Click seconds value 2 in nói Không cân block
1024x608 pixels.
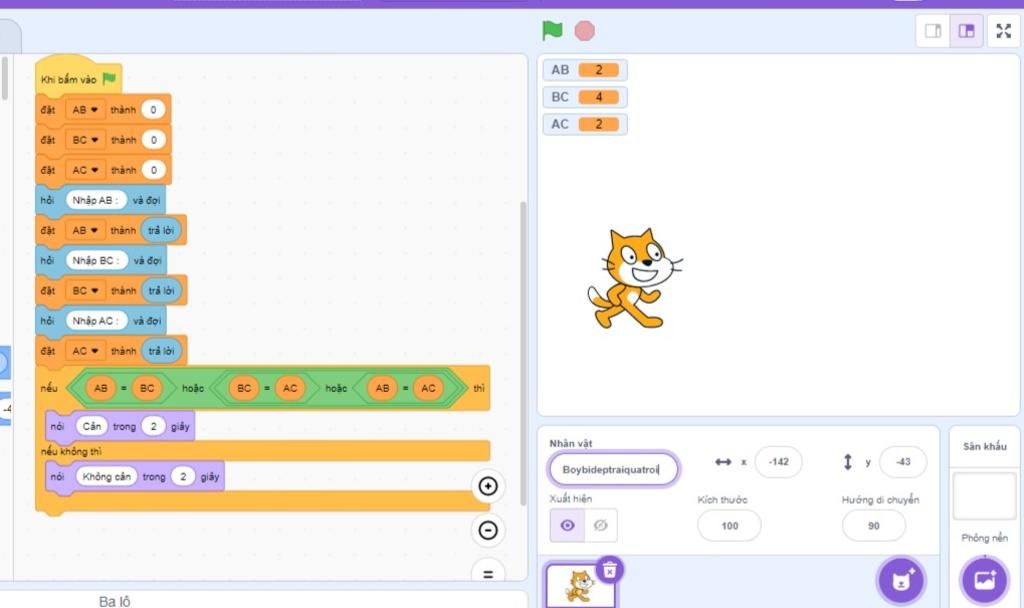pyautogui.click(x=183, y=476)
